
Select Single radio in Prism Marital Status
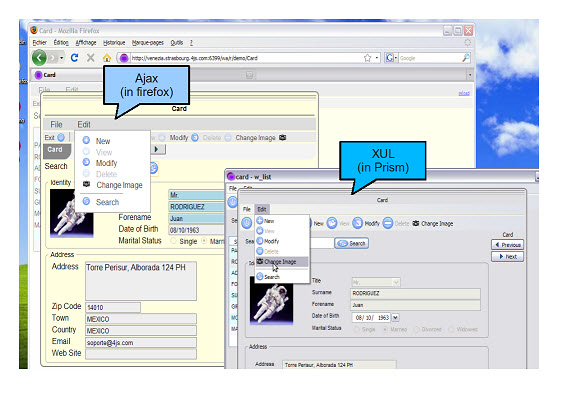(x=357, y=329)
